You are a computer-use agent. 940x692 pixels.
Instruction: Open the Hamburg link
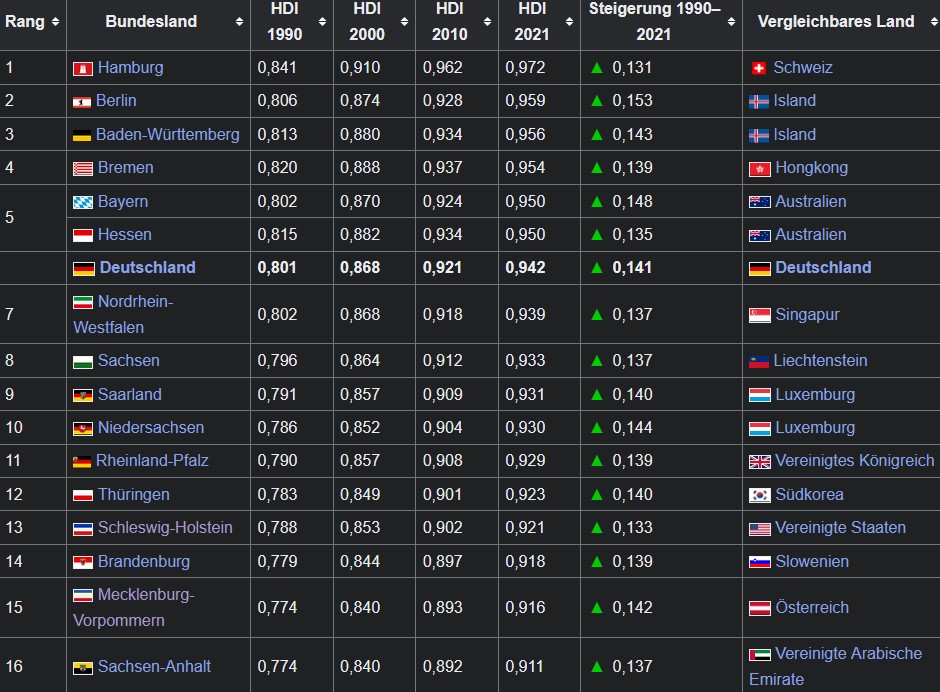(130, 67)
